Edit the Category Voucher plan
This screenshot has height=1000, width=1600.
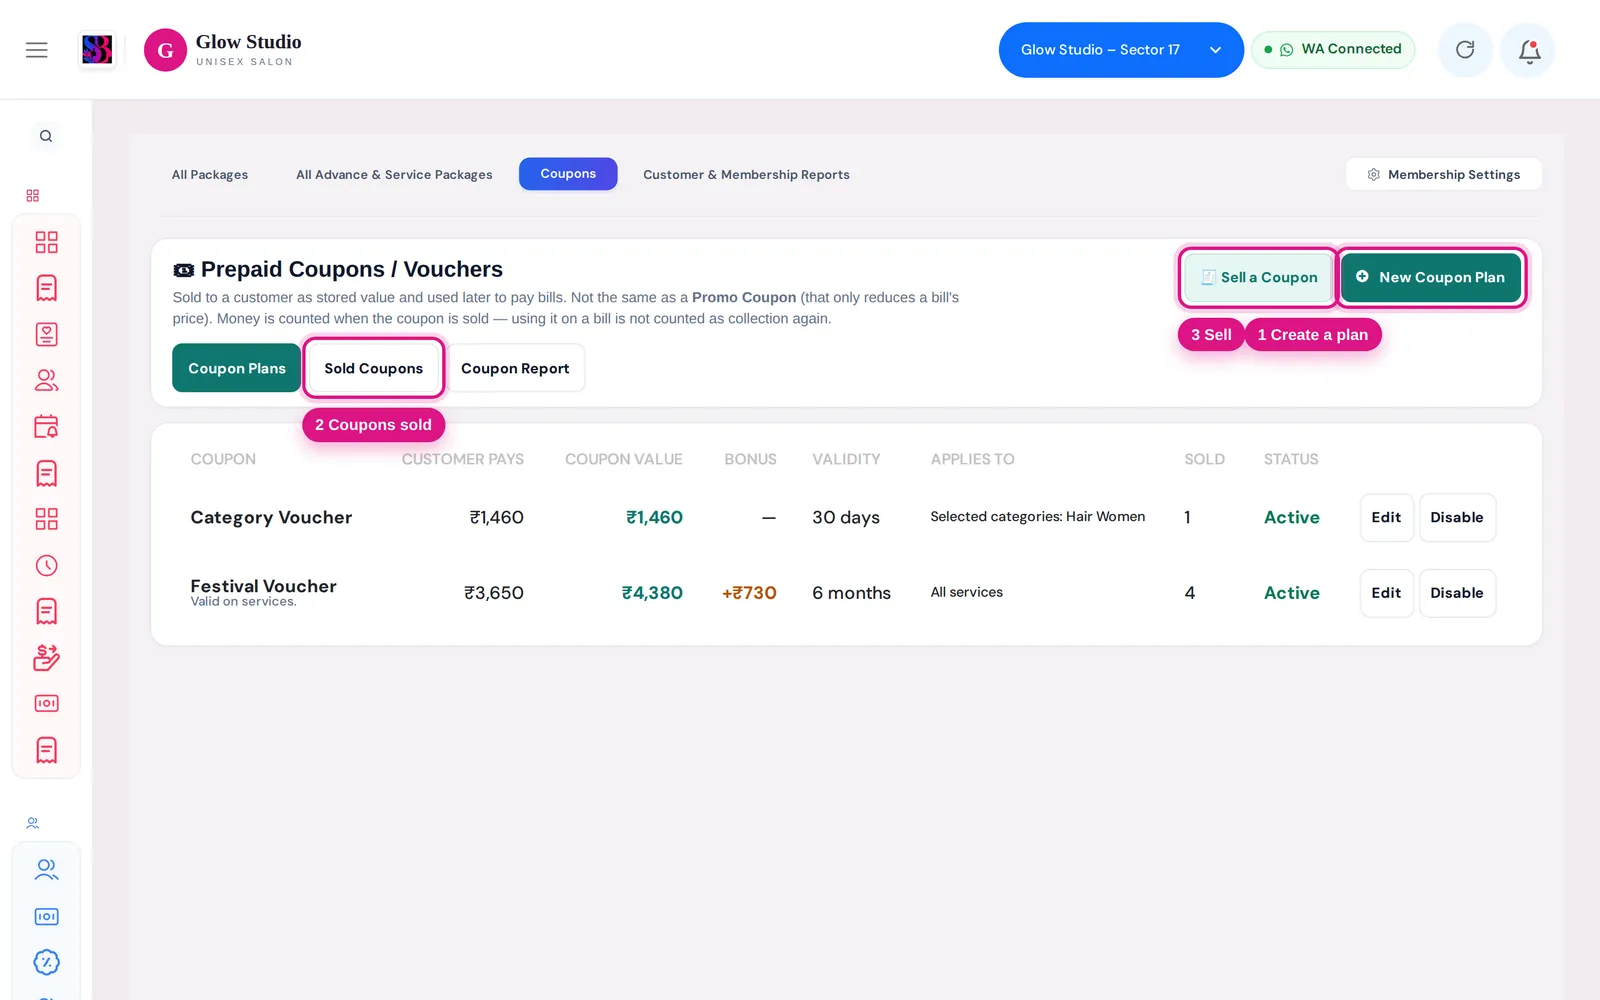pyautogui.click(x=1386, y=517)
